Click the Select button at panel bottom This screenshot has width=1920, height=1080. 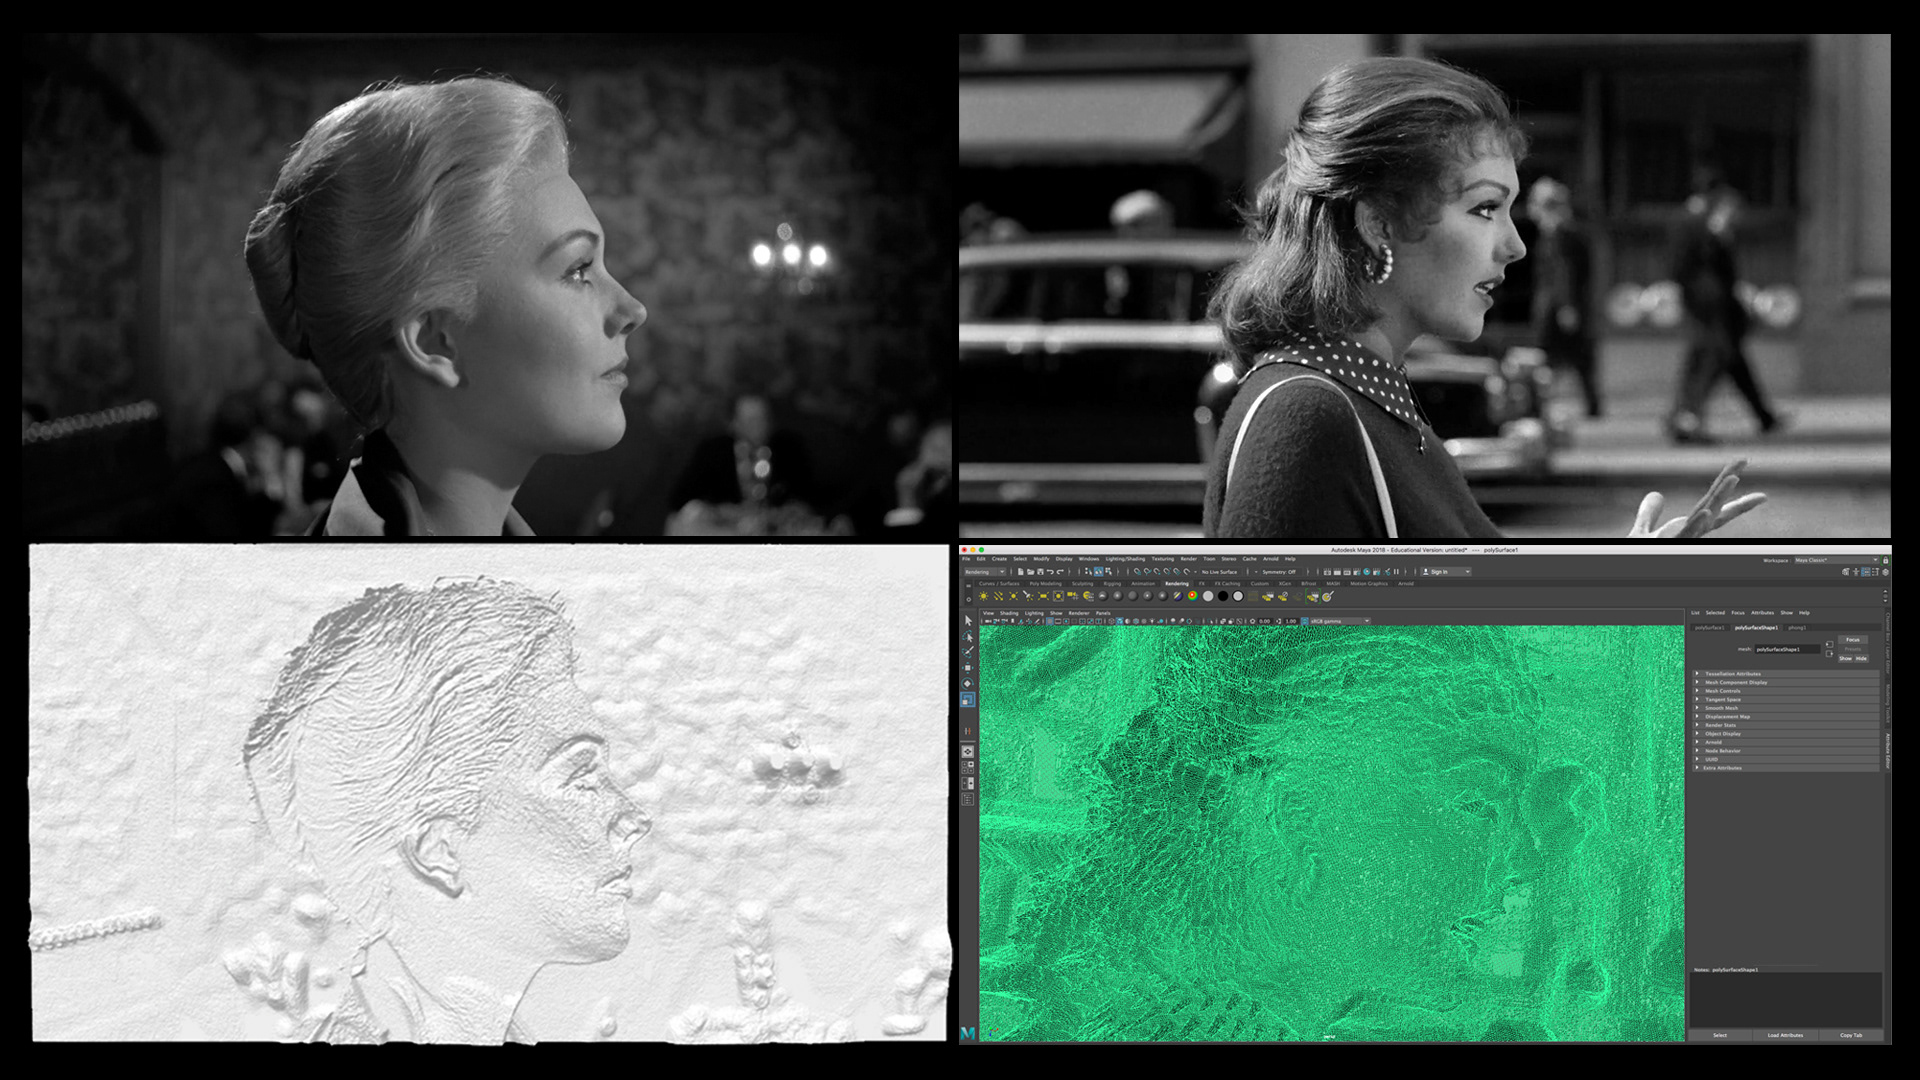coord(1720,1035)
